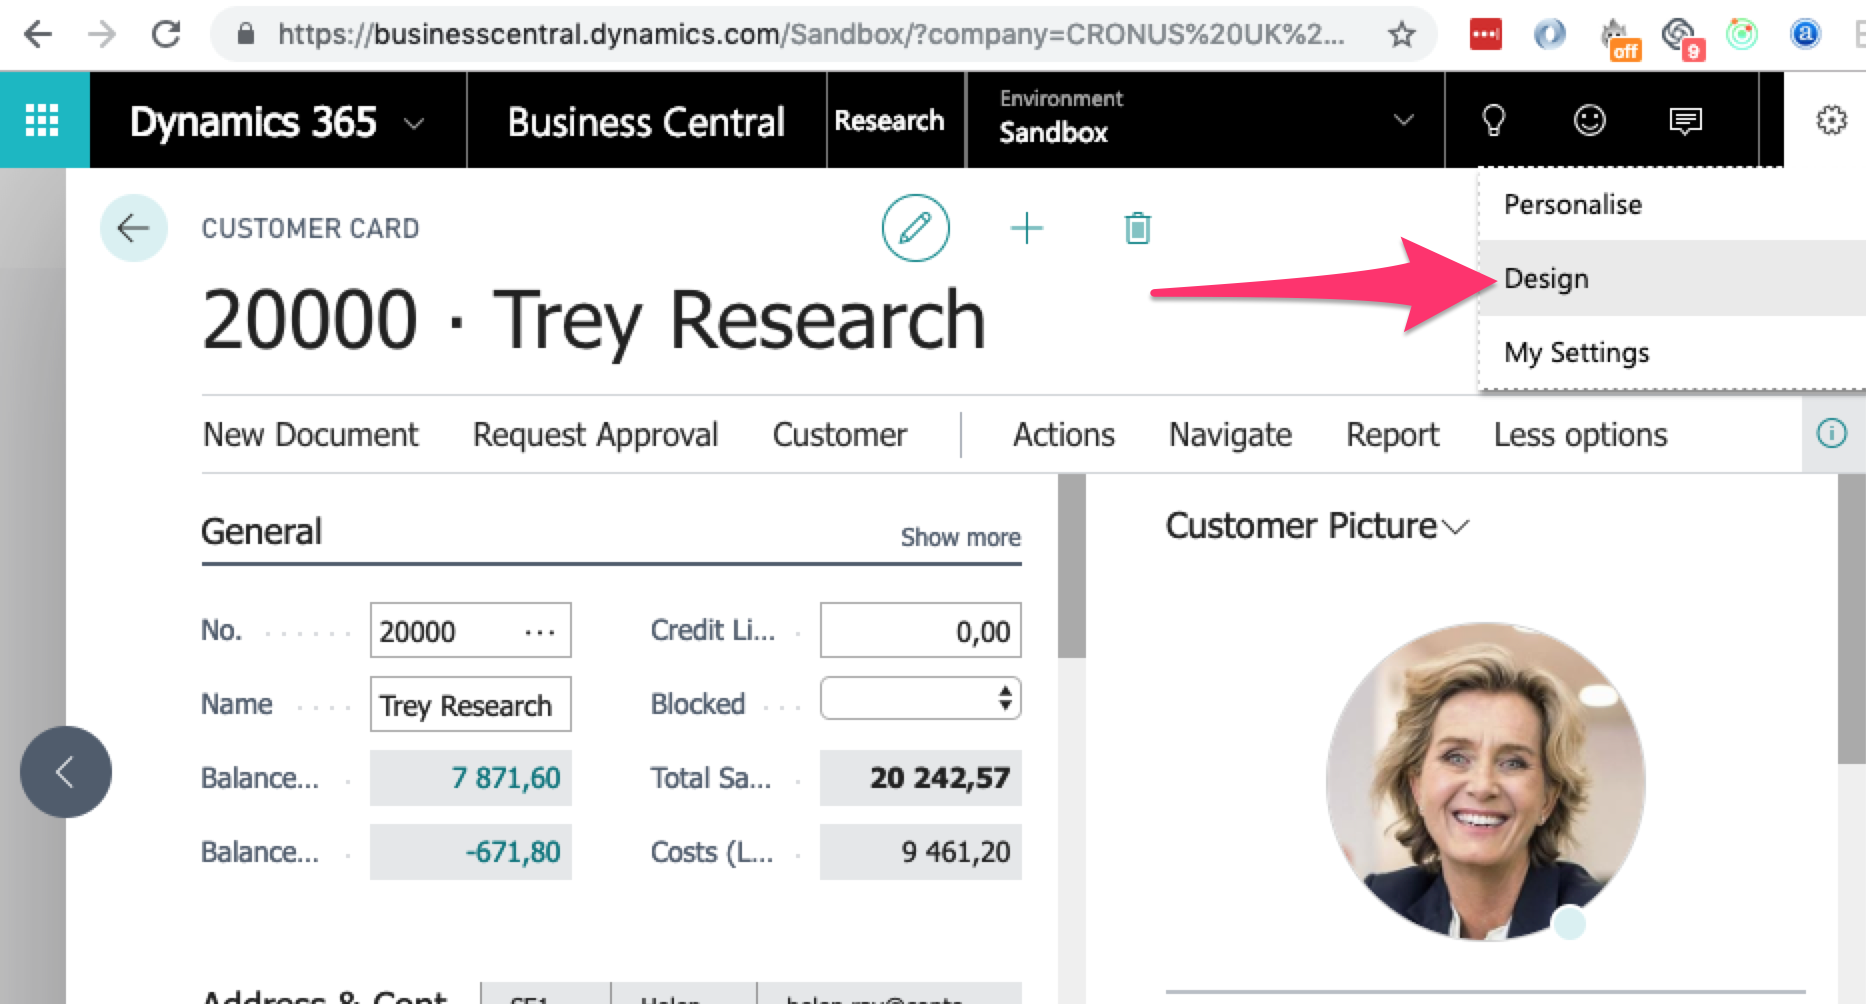Click the pencil edit icon
1866x1004 pixels.
915,228
